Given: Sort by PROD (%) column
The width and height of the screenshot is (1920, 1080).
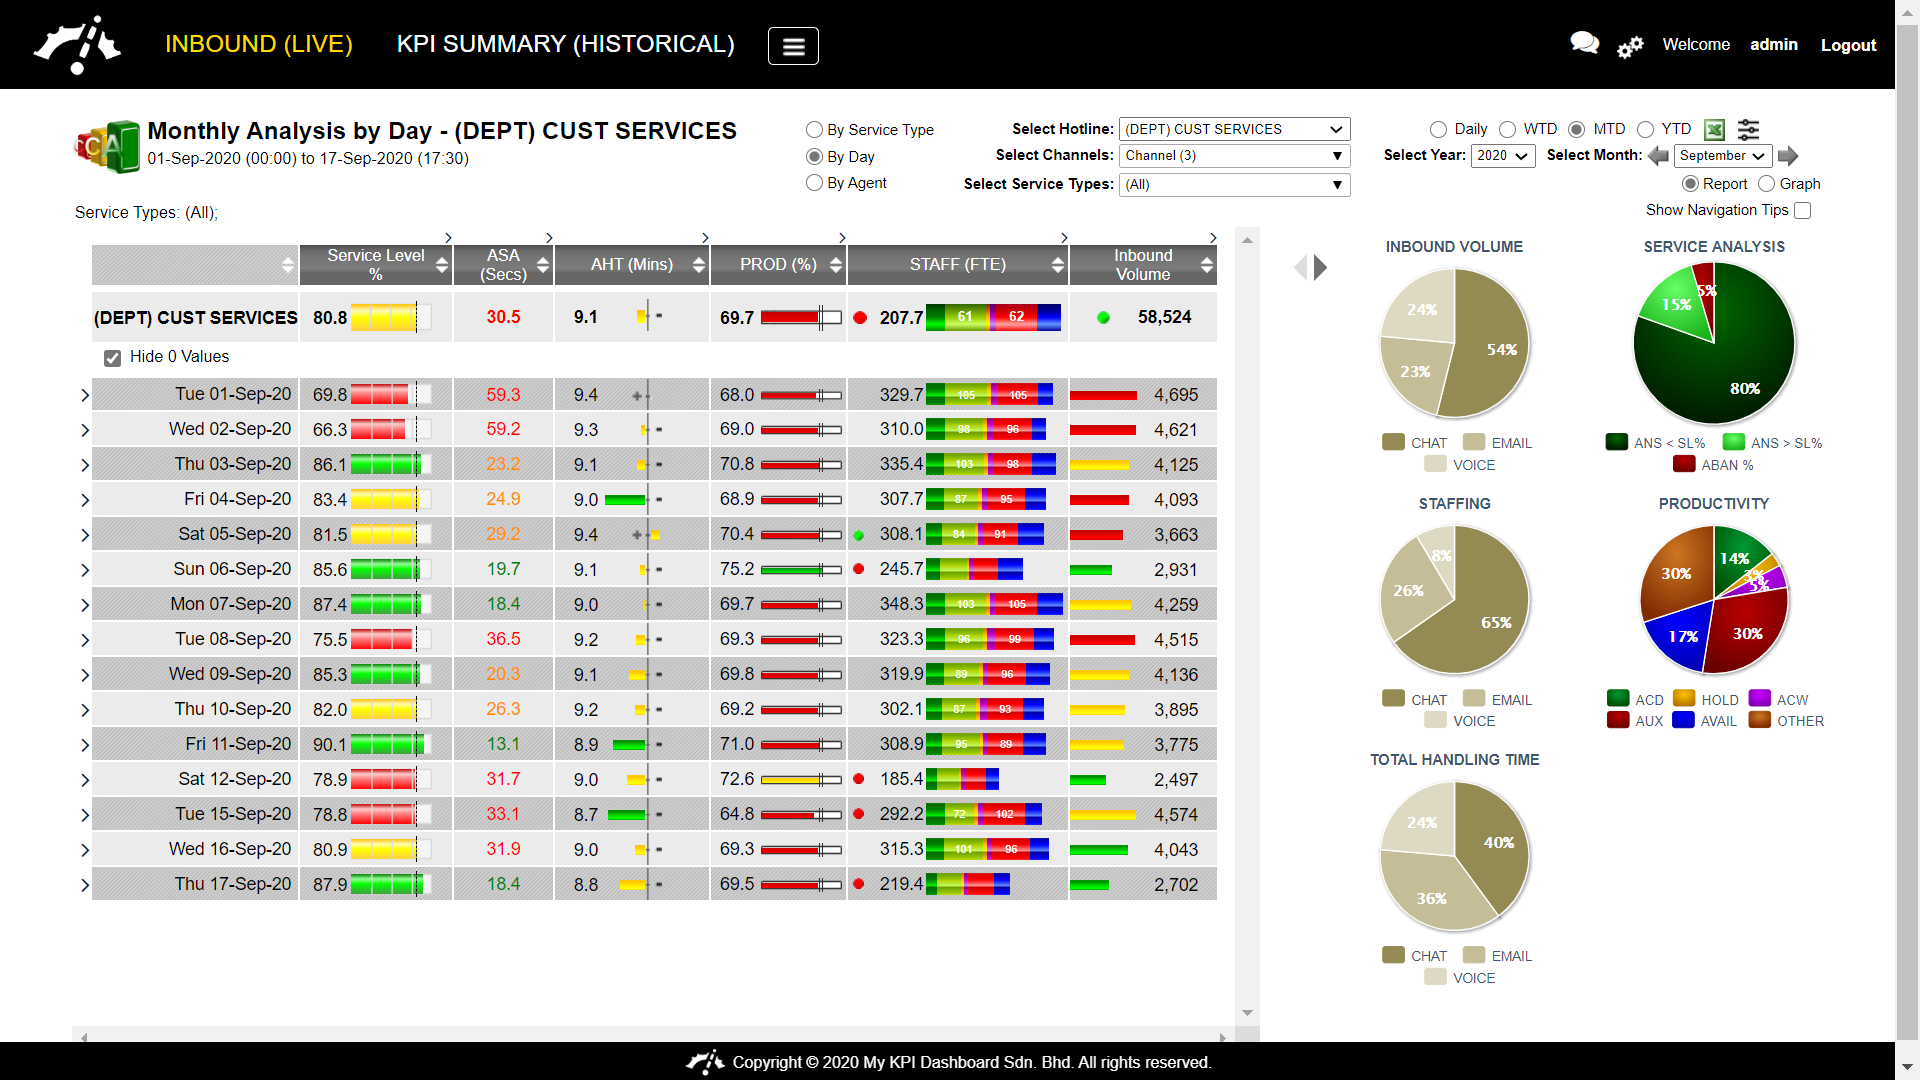Looking at the screenshot, I should click(x=836, y=265).
